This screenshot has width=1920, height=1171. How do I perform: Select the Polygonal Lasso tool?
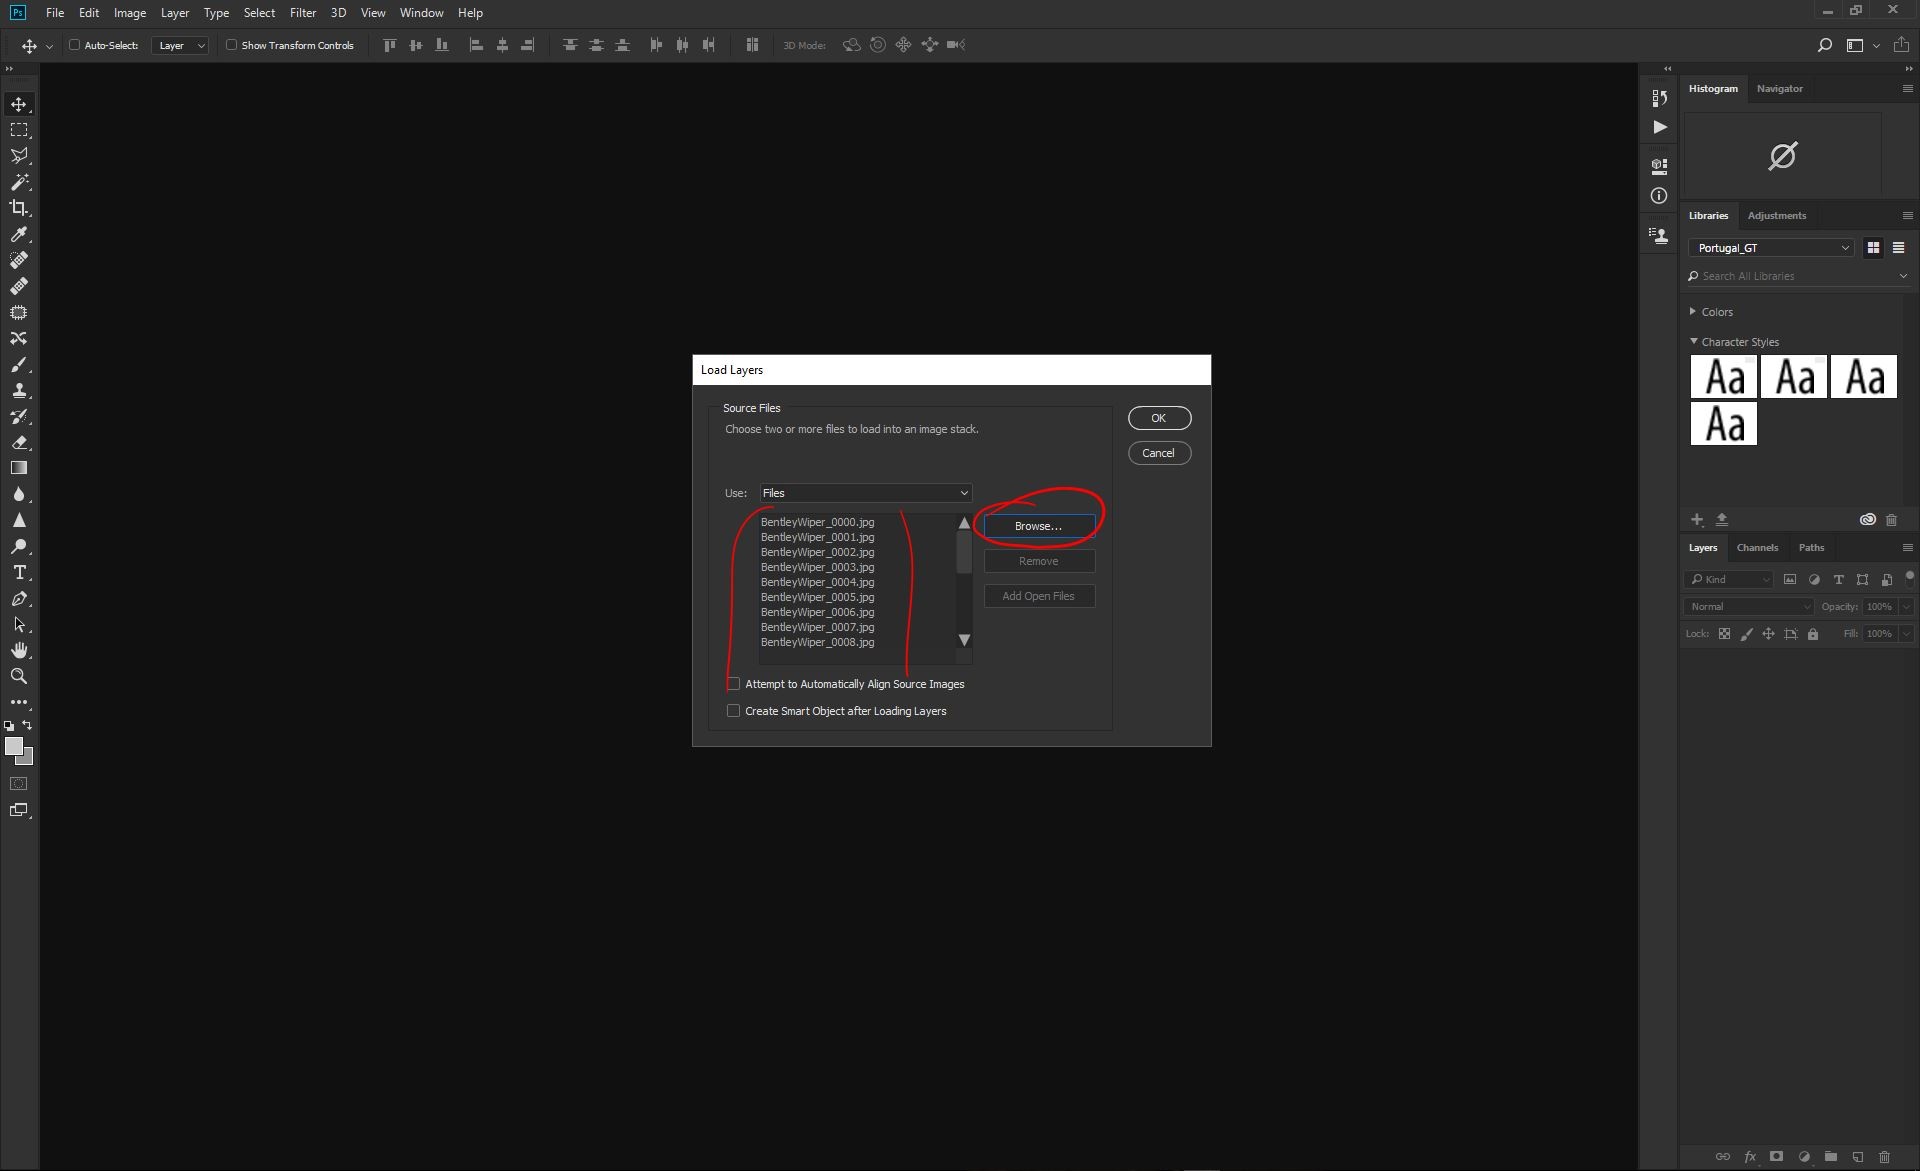(x=19, y=156)
